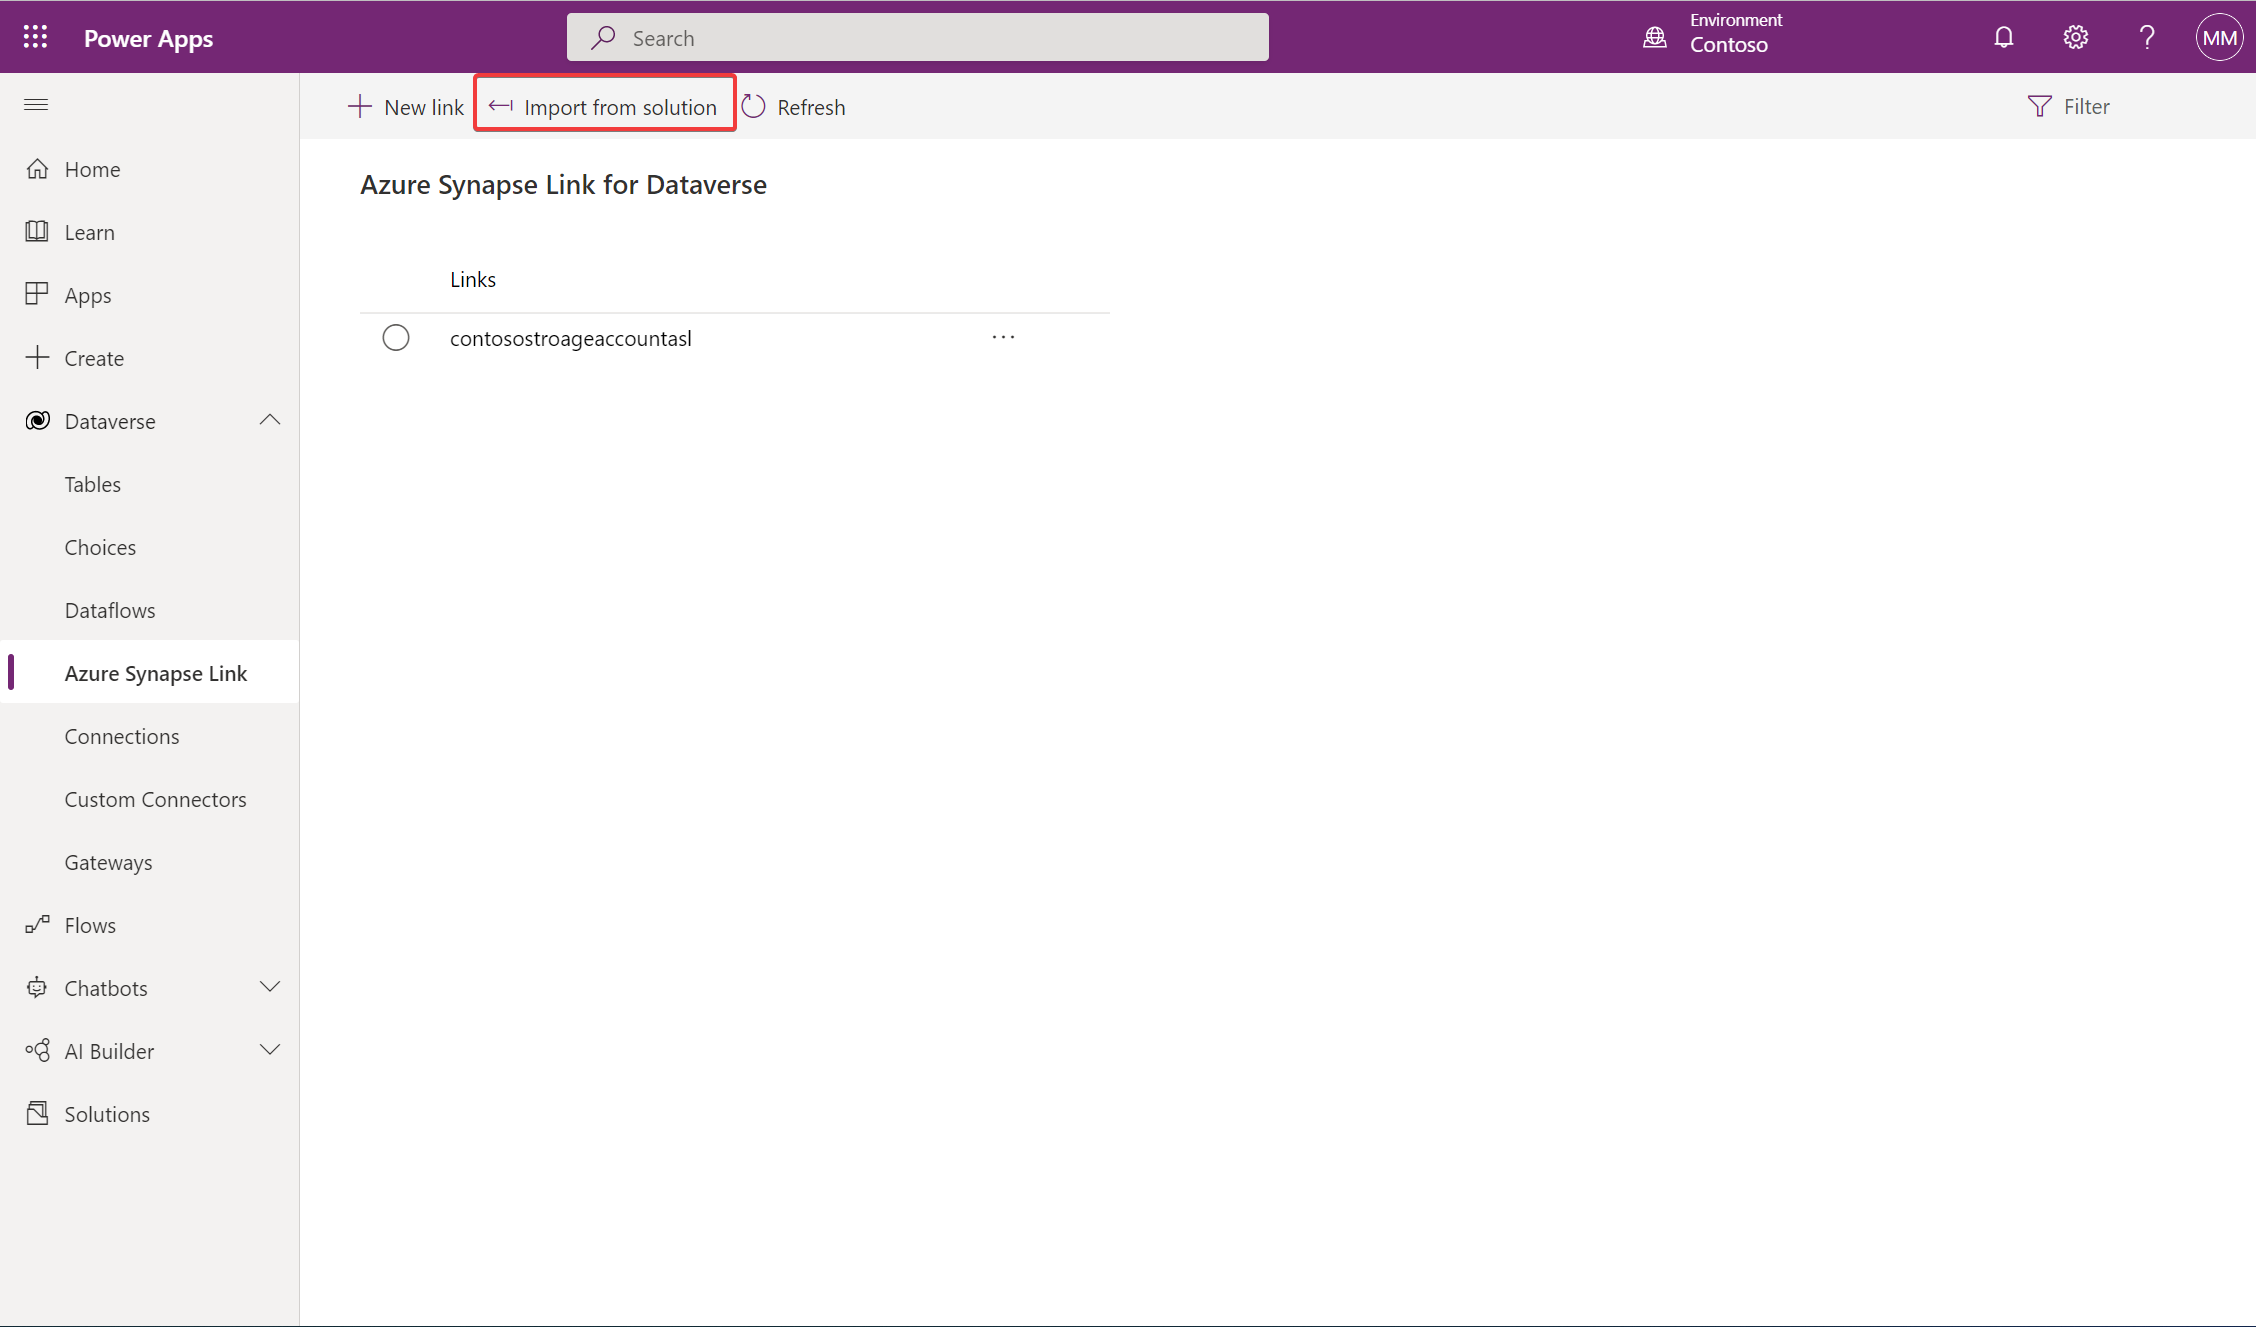This screenshot has width=2256, height=1327.
Task: Open the Azure Synapse Link menu item
Action: [x=155, y=671]
